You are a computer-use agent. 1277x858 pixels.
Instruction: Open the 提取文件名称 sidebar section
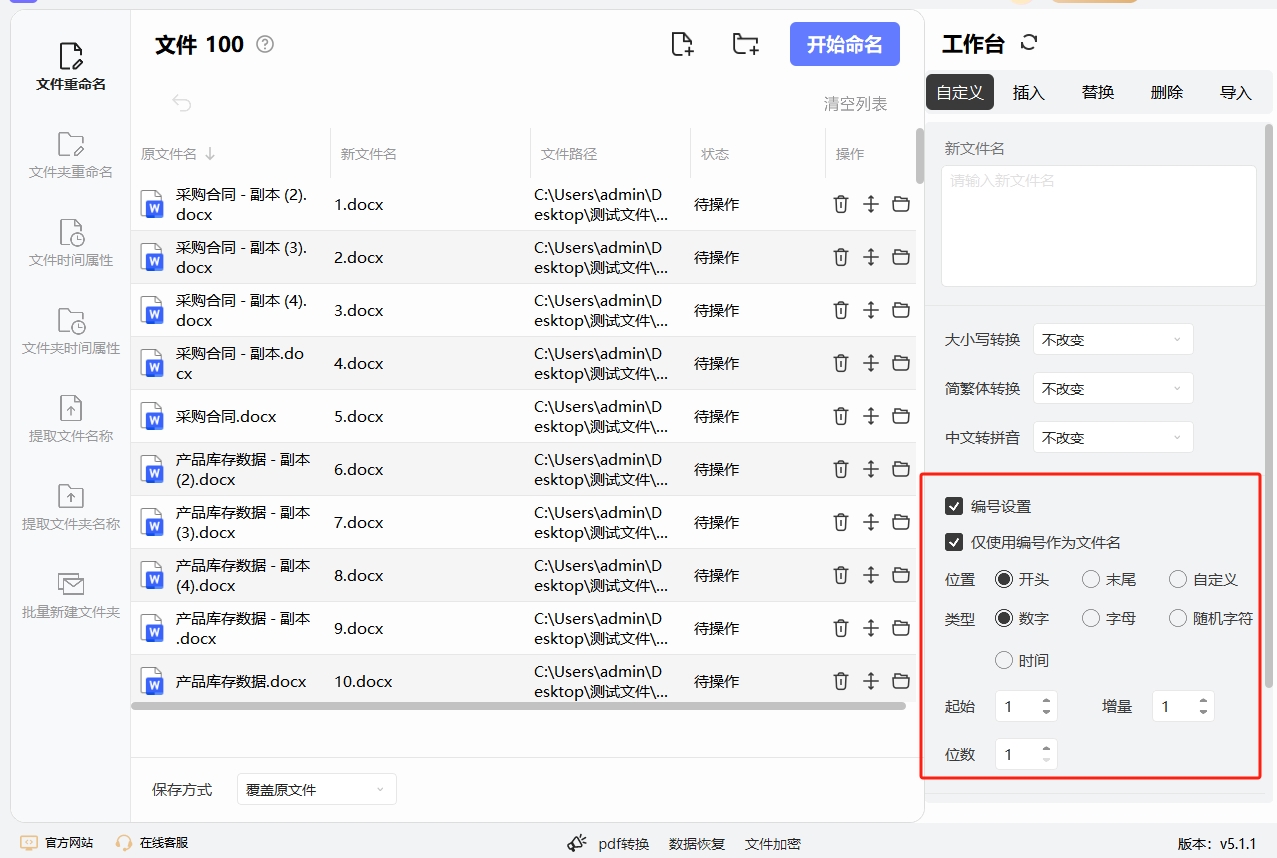(x=71, y=419)
